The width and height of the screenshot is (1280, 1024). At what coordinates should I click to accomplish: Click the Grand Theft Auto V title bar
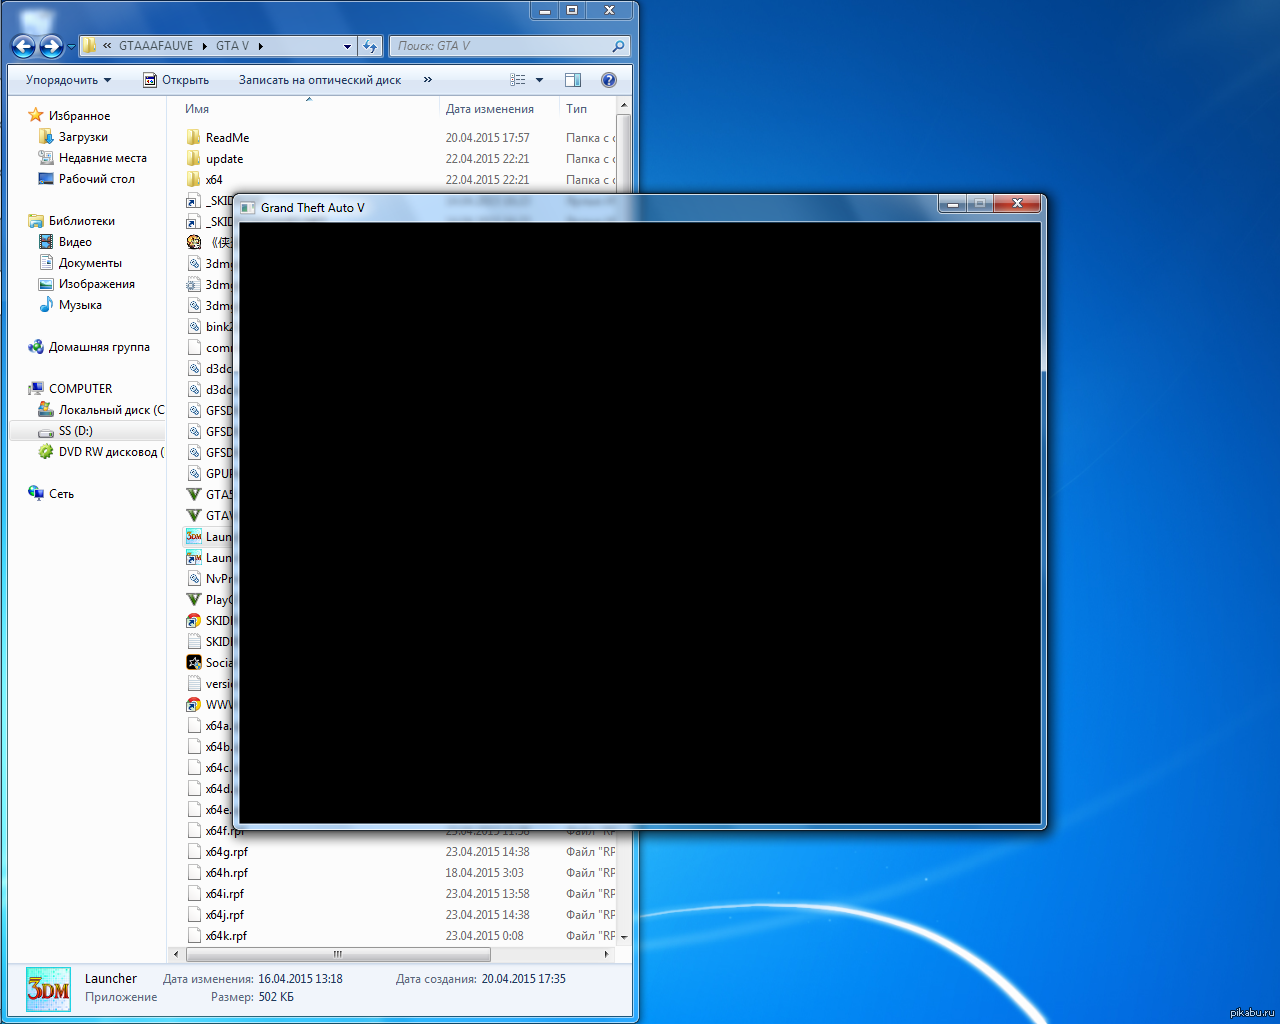point(590,207)
